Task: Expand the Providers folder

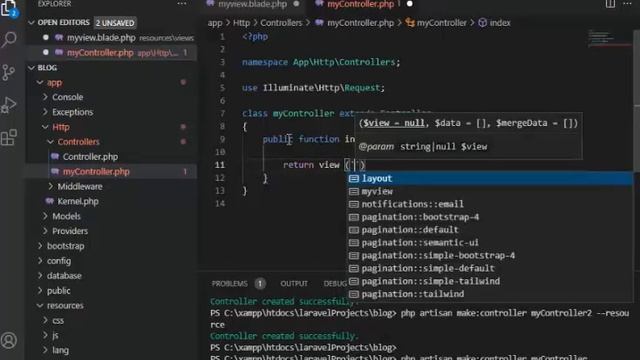Action: pos(45,231)
